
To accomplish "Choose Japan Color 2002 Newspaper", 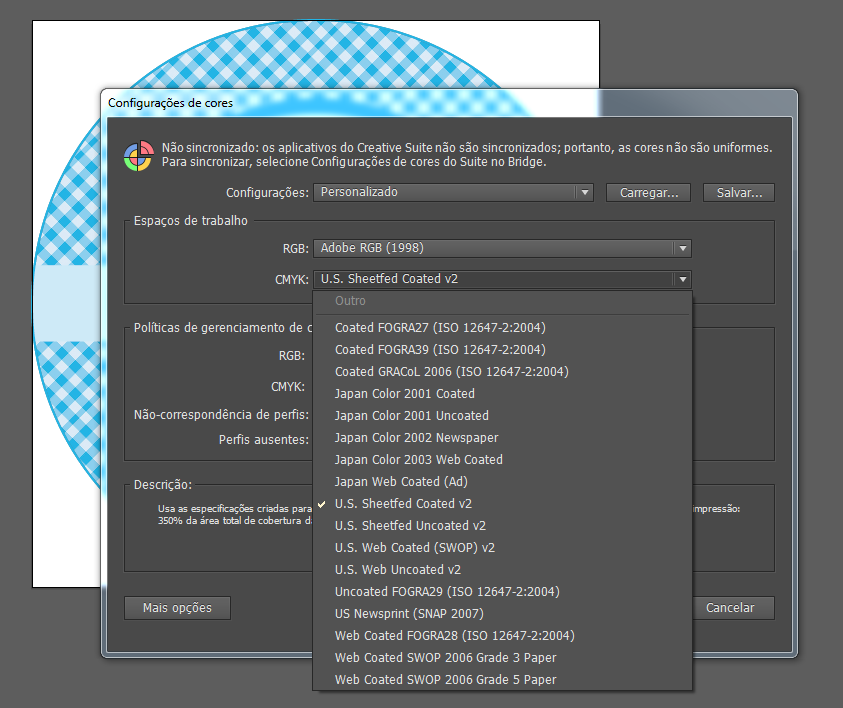I will pos(502,438).
